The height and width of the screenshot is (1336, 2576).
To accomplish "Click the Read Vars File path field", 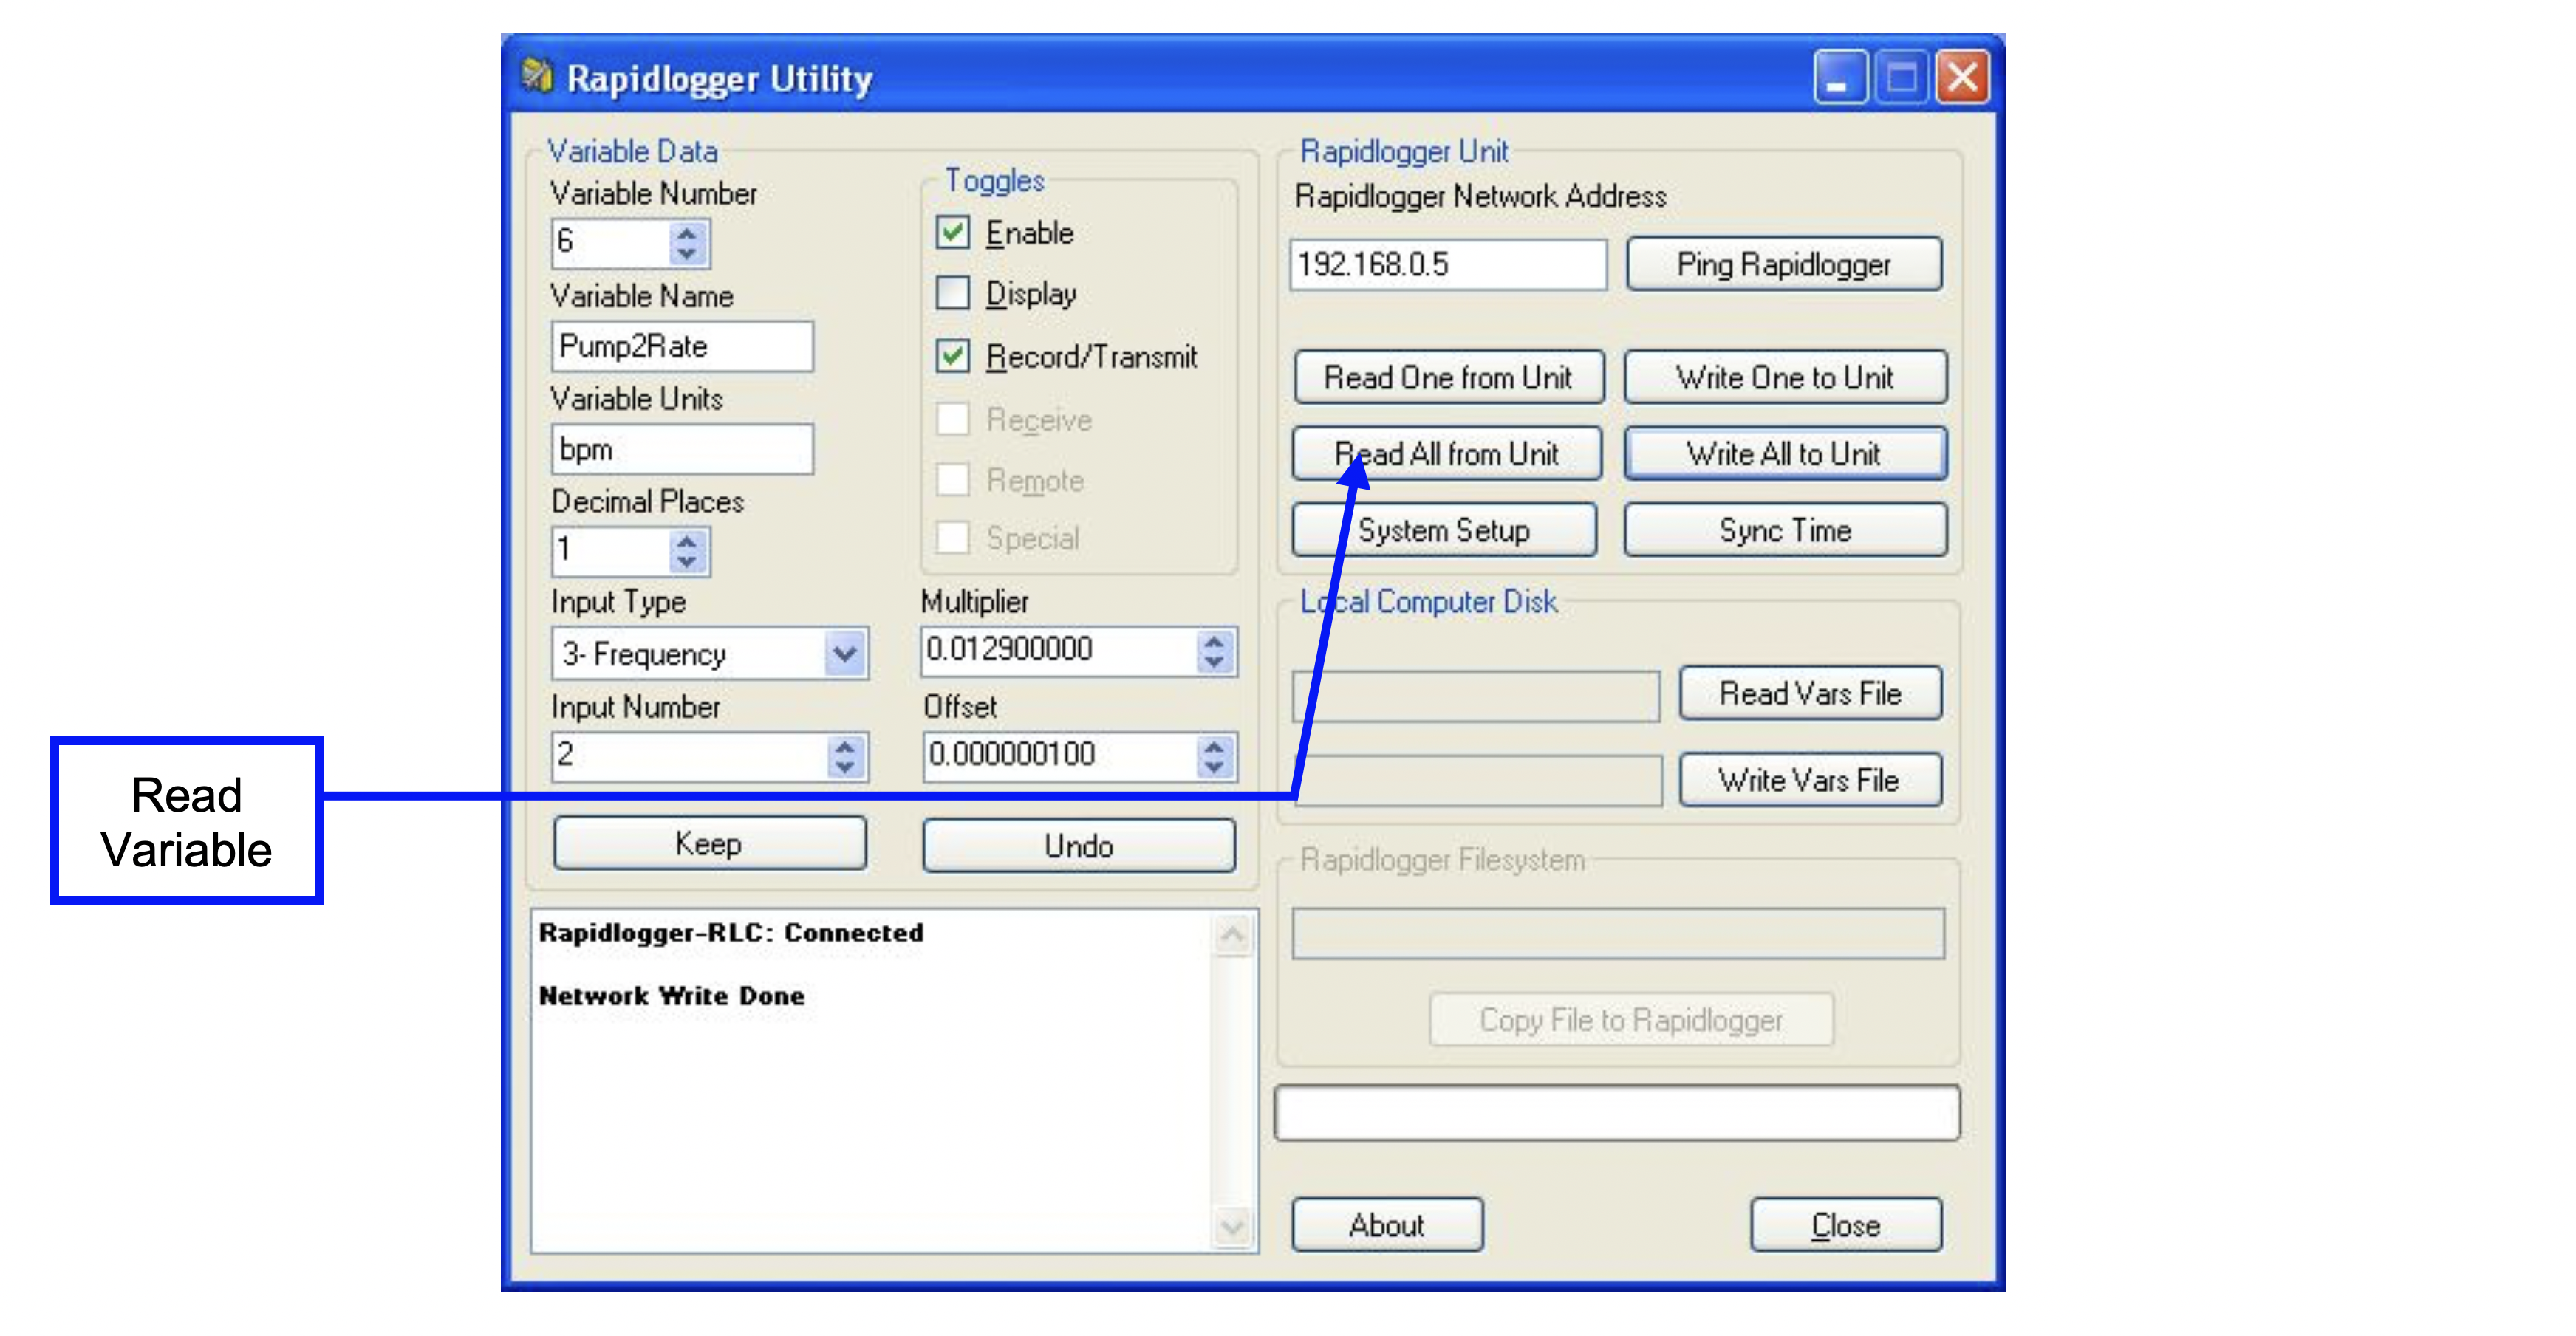I will 1476,696.
